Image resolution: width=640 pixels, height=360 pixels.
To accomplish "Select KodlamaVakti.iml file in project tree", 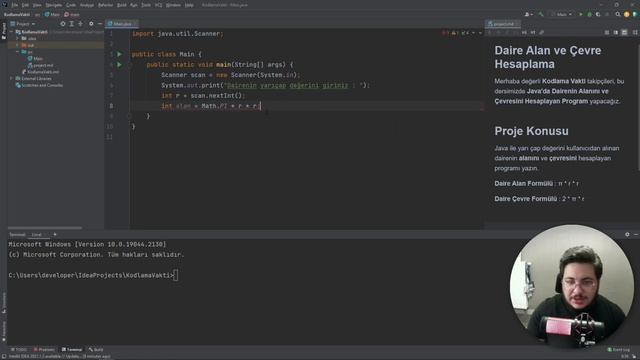I will (40, 72).
